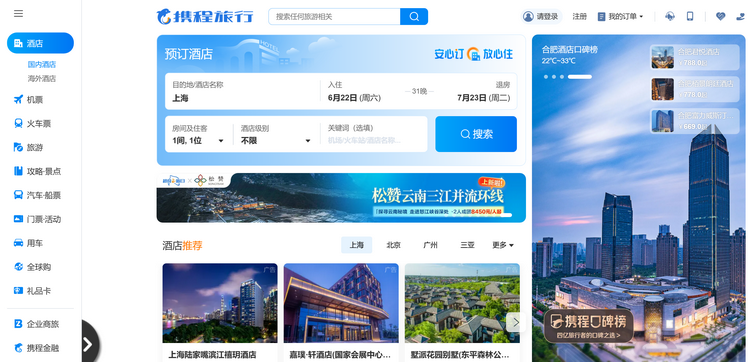Click the carousel indicator dots

pos(567,77)
